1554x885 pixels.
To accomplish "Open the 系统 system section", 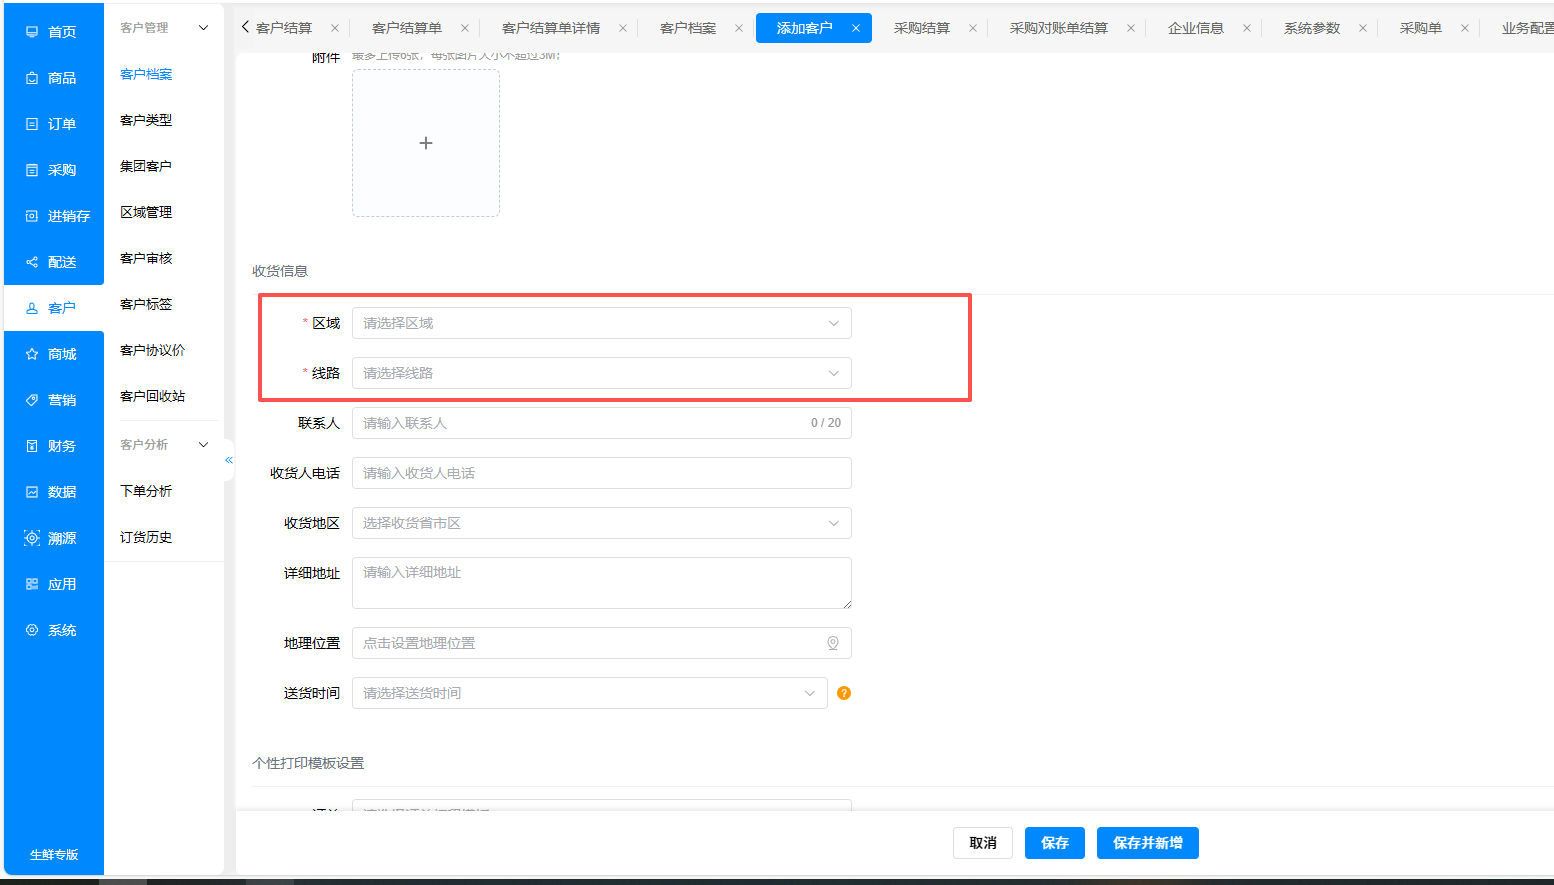I will [x=53, y=630].
